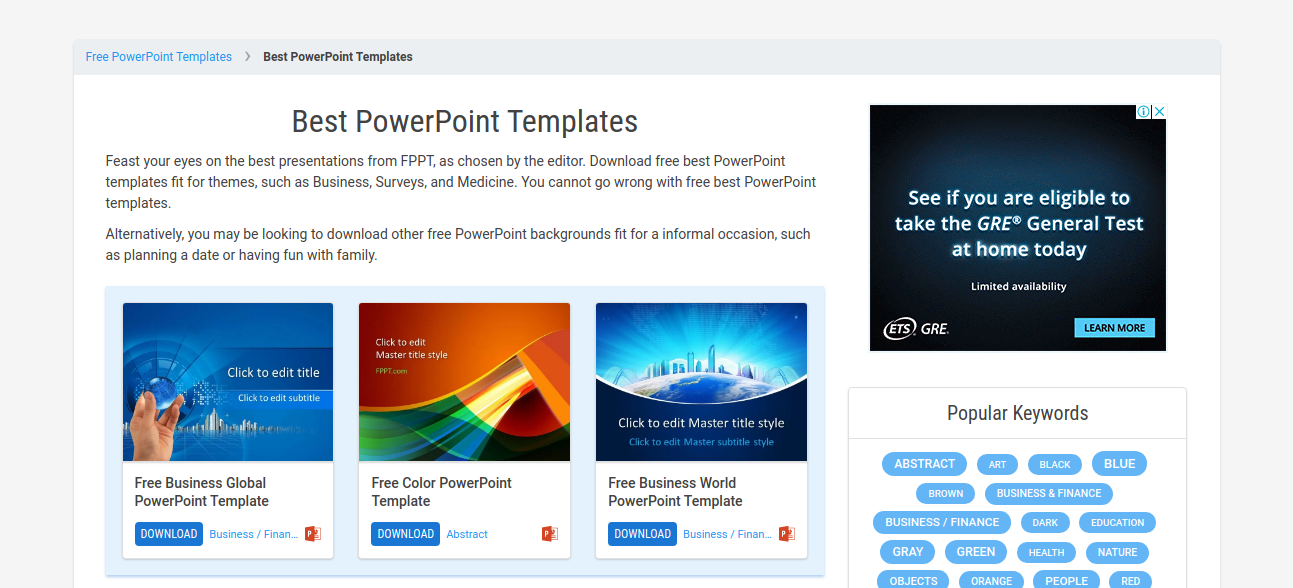Select the BLACK keyword tag
Screen dimensions: 1293x588
coord(1055,464)
